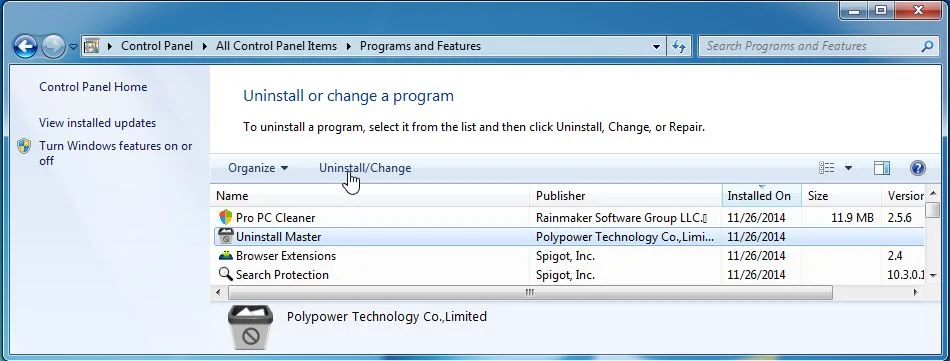This screenshot has height=361, width=950.
Task: Expand arrow after Control Panel breadcrumb
Action: click(204, 46)
